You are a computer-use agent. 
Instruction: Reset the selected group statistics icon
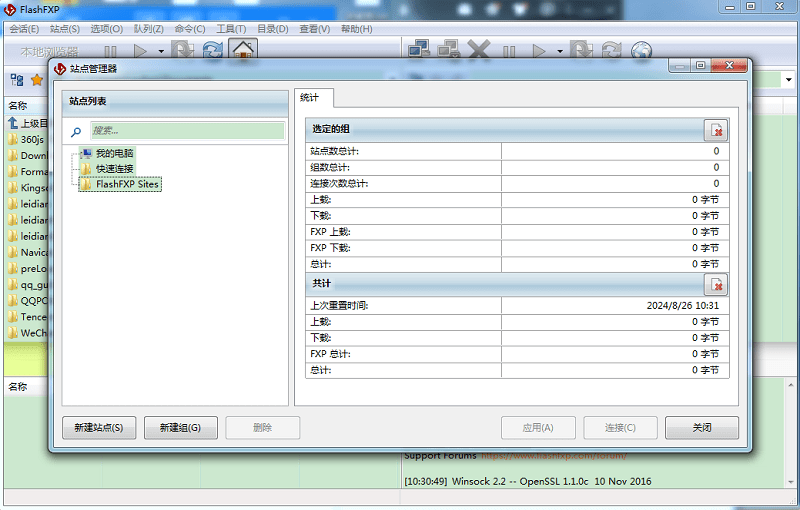[x=716, y=130]
